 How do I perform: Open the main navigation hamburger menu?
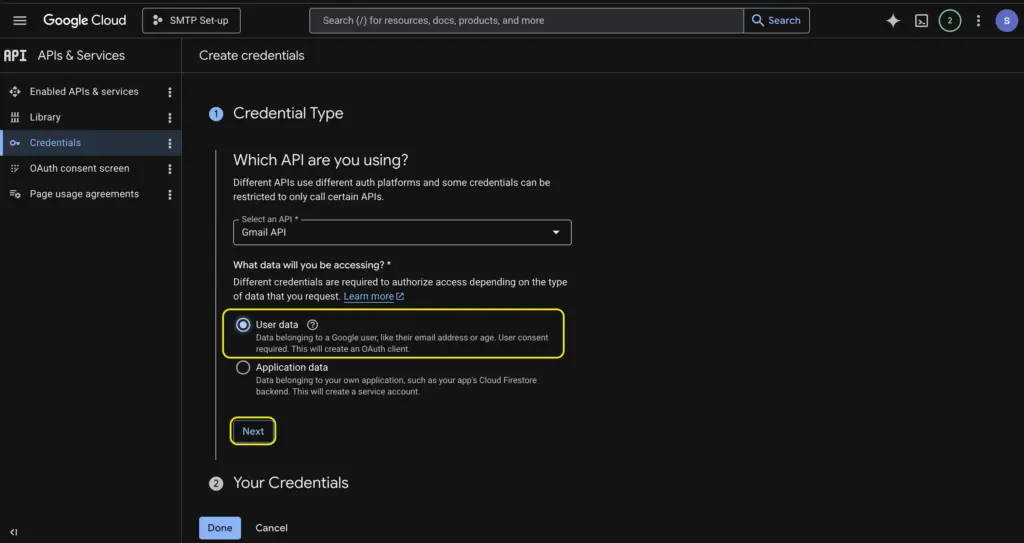point(20,20)
